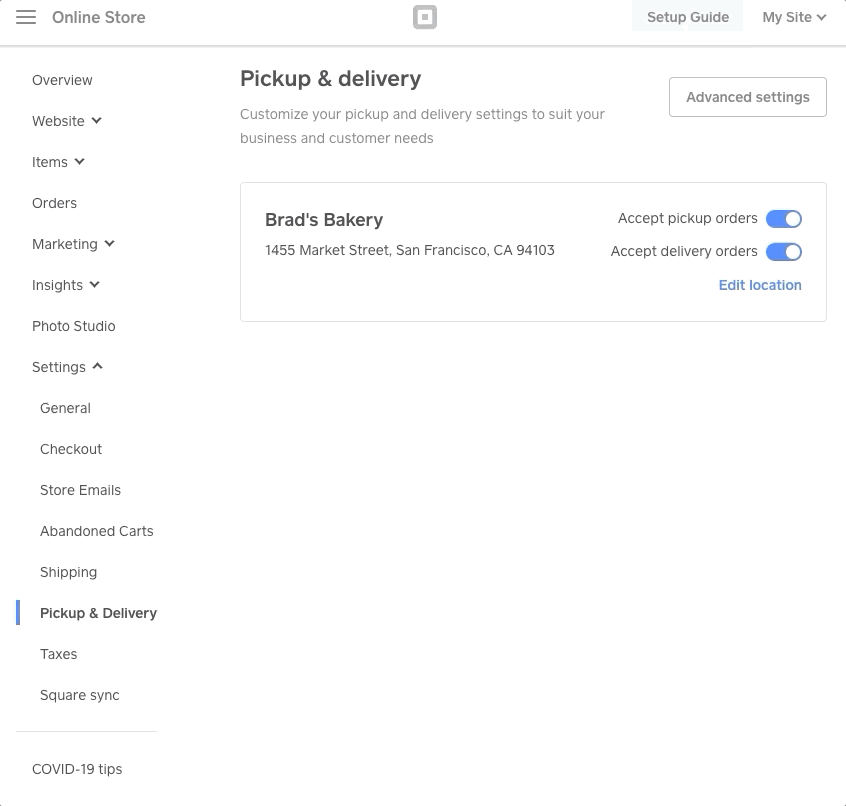Select Shipping settings item
Viewport: 846px width, 806px height.
click(x=68, y=572)
